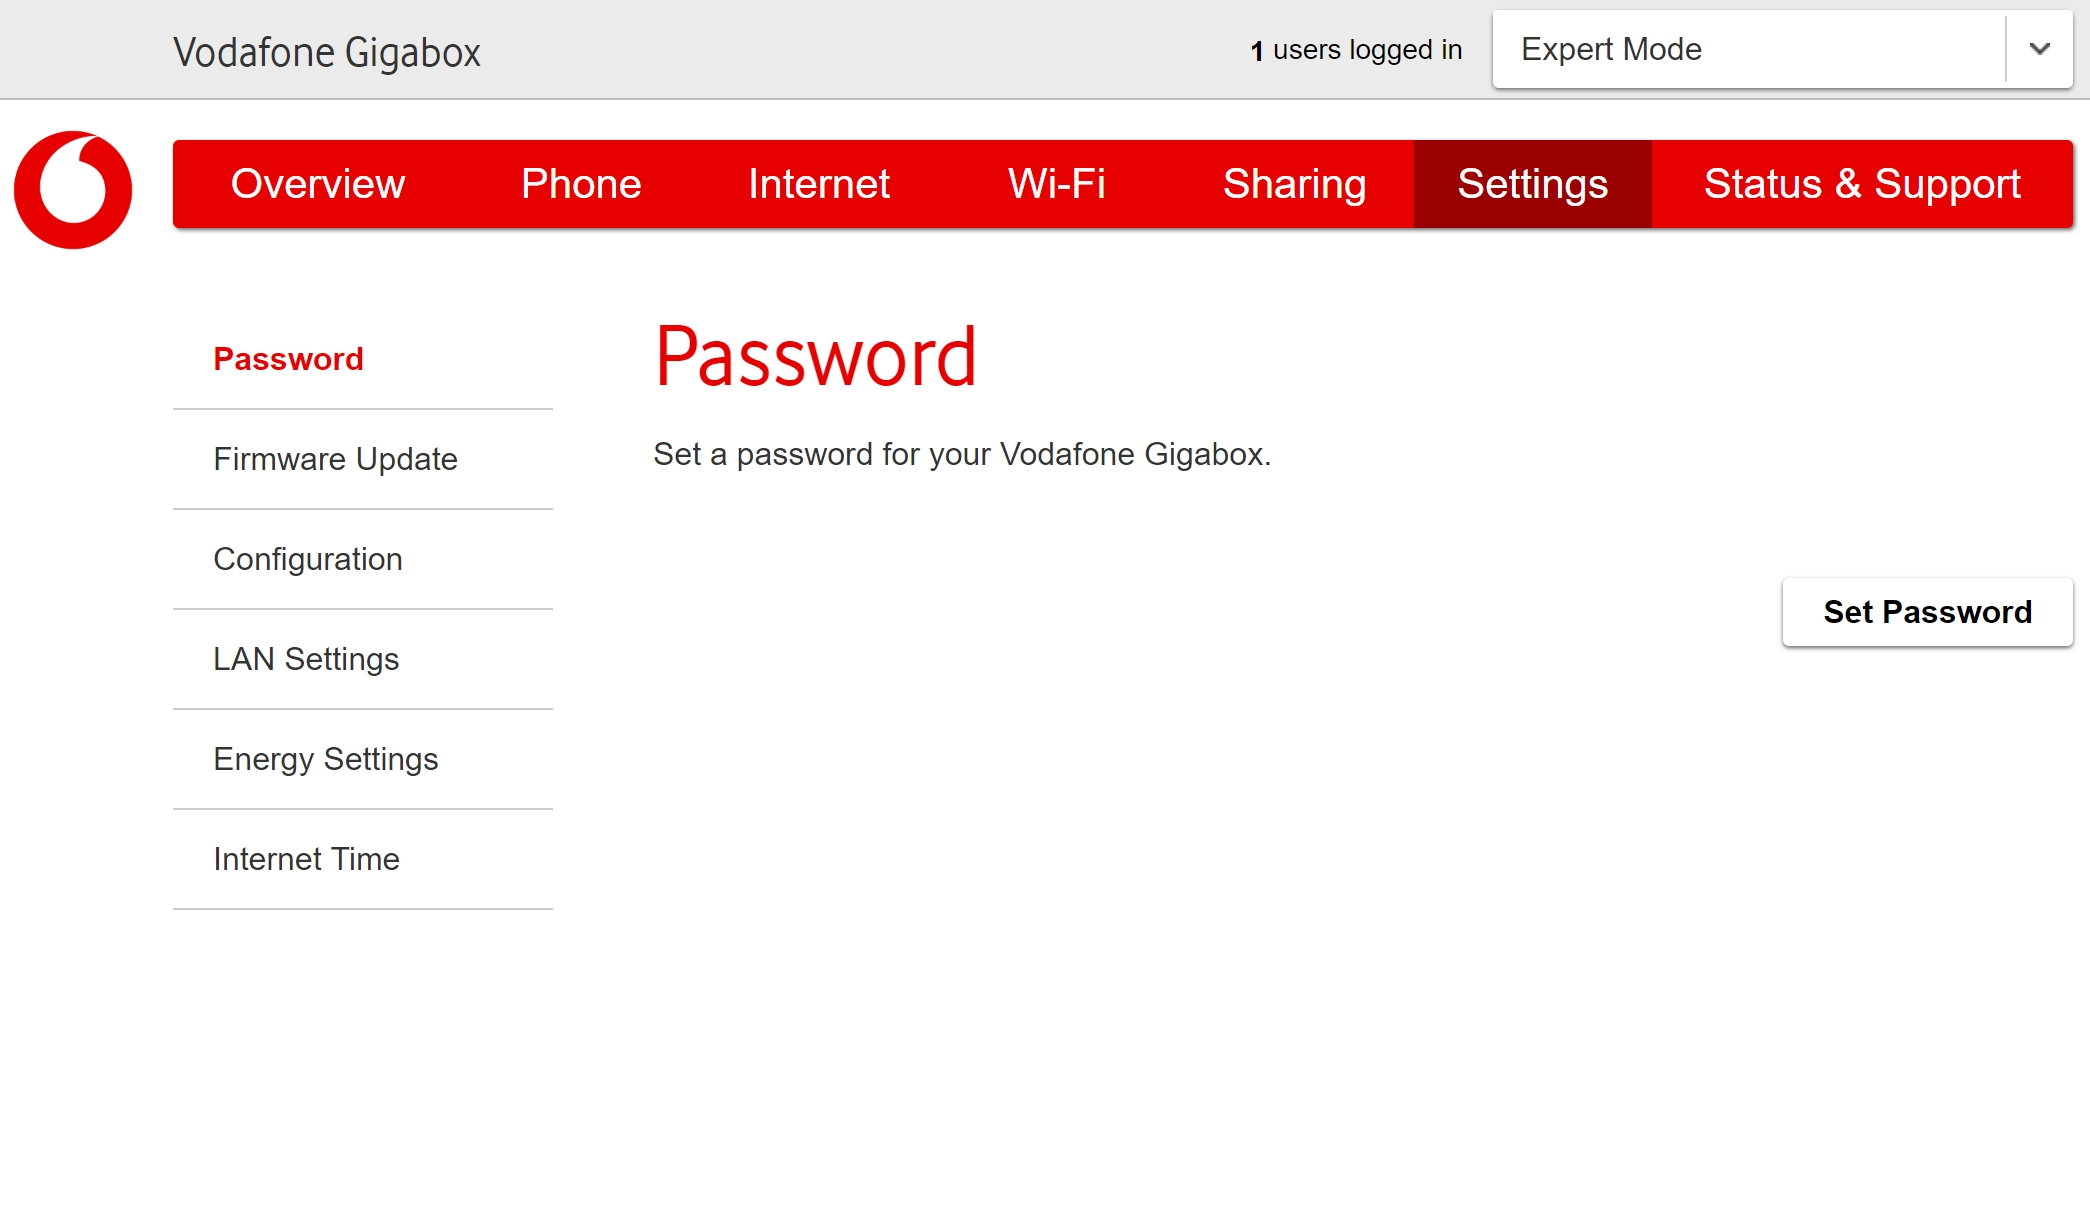Go to the Overview tab
The width and height of the screenshot is (2090, 1219).
[x=318, y=184]
